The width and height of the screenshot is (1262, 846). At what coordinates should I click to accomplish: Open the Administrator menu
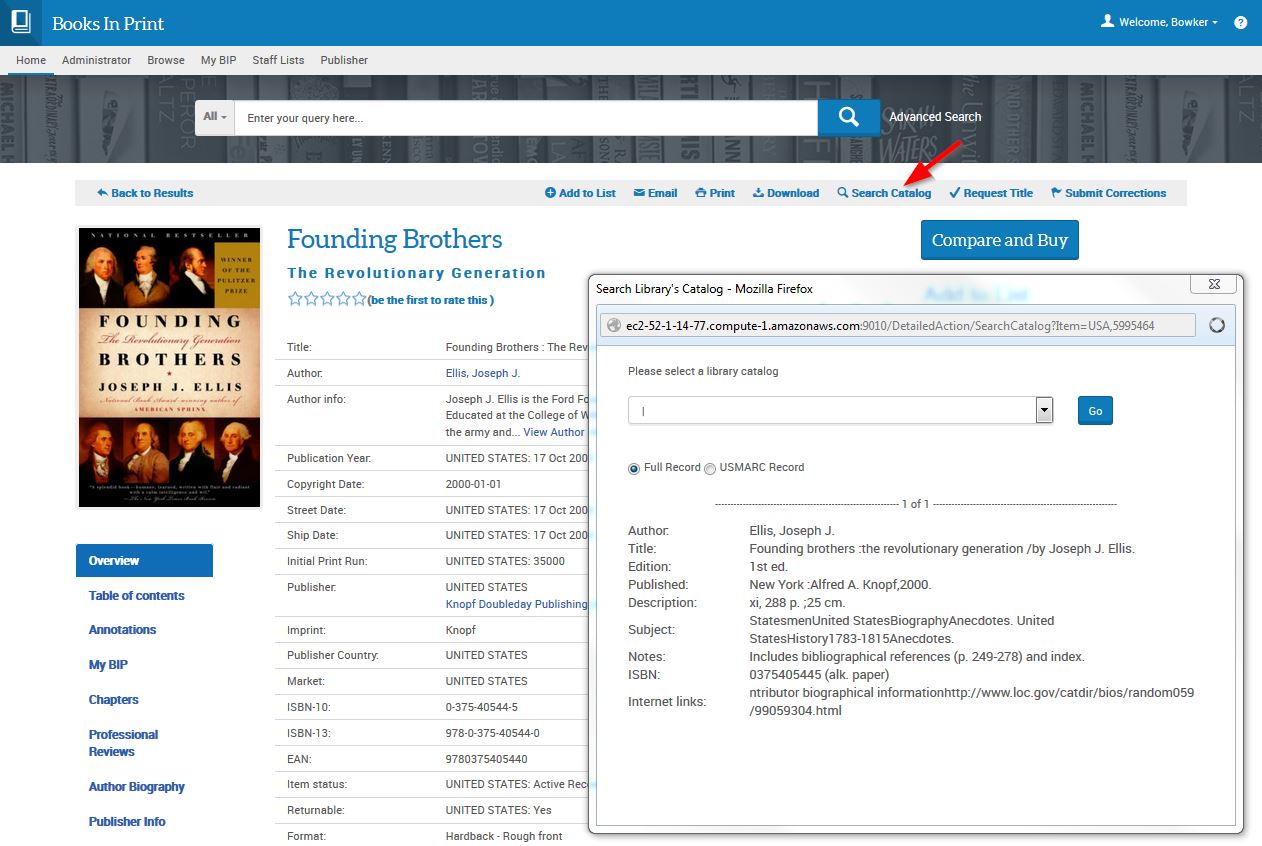pyautogui.click(x=96, y=60)
